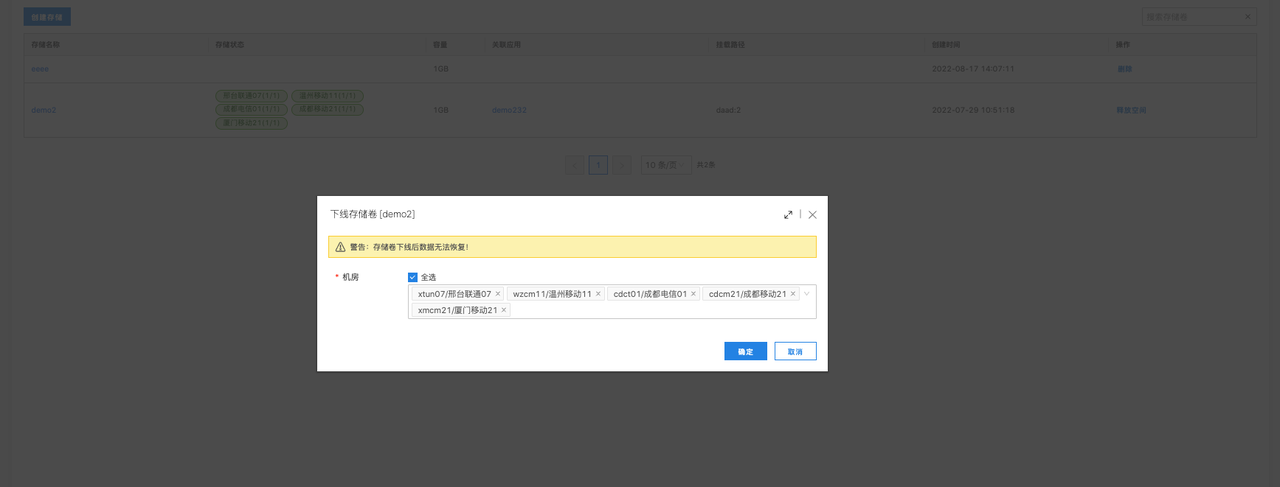Remove the xtun07/邢台联通07 tag
Screen dimensions: 1280x487
(497, 294)
